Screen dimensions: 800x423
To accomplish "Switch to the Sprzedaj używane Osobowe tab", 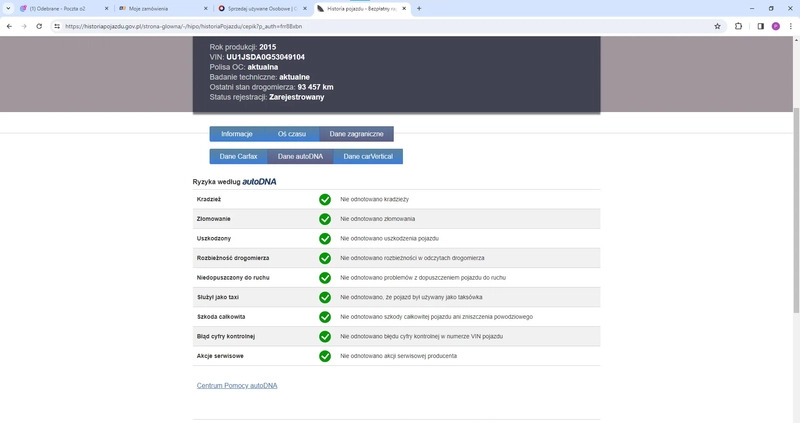I will coord(262,9).
